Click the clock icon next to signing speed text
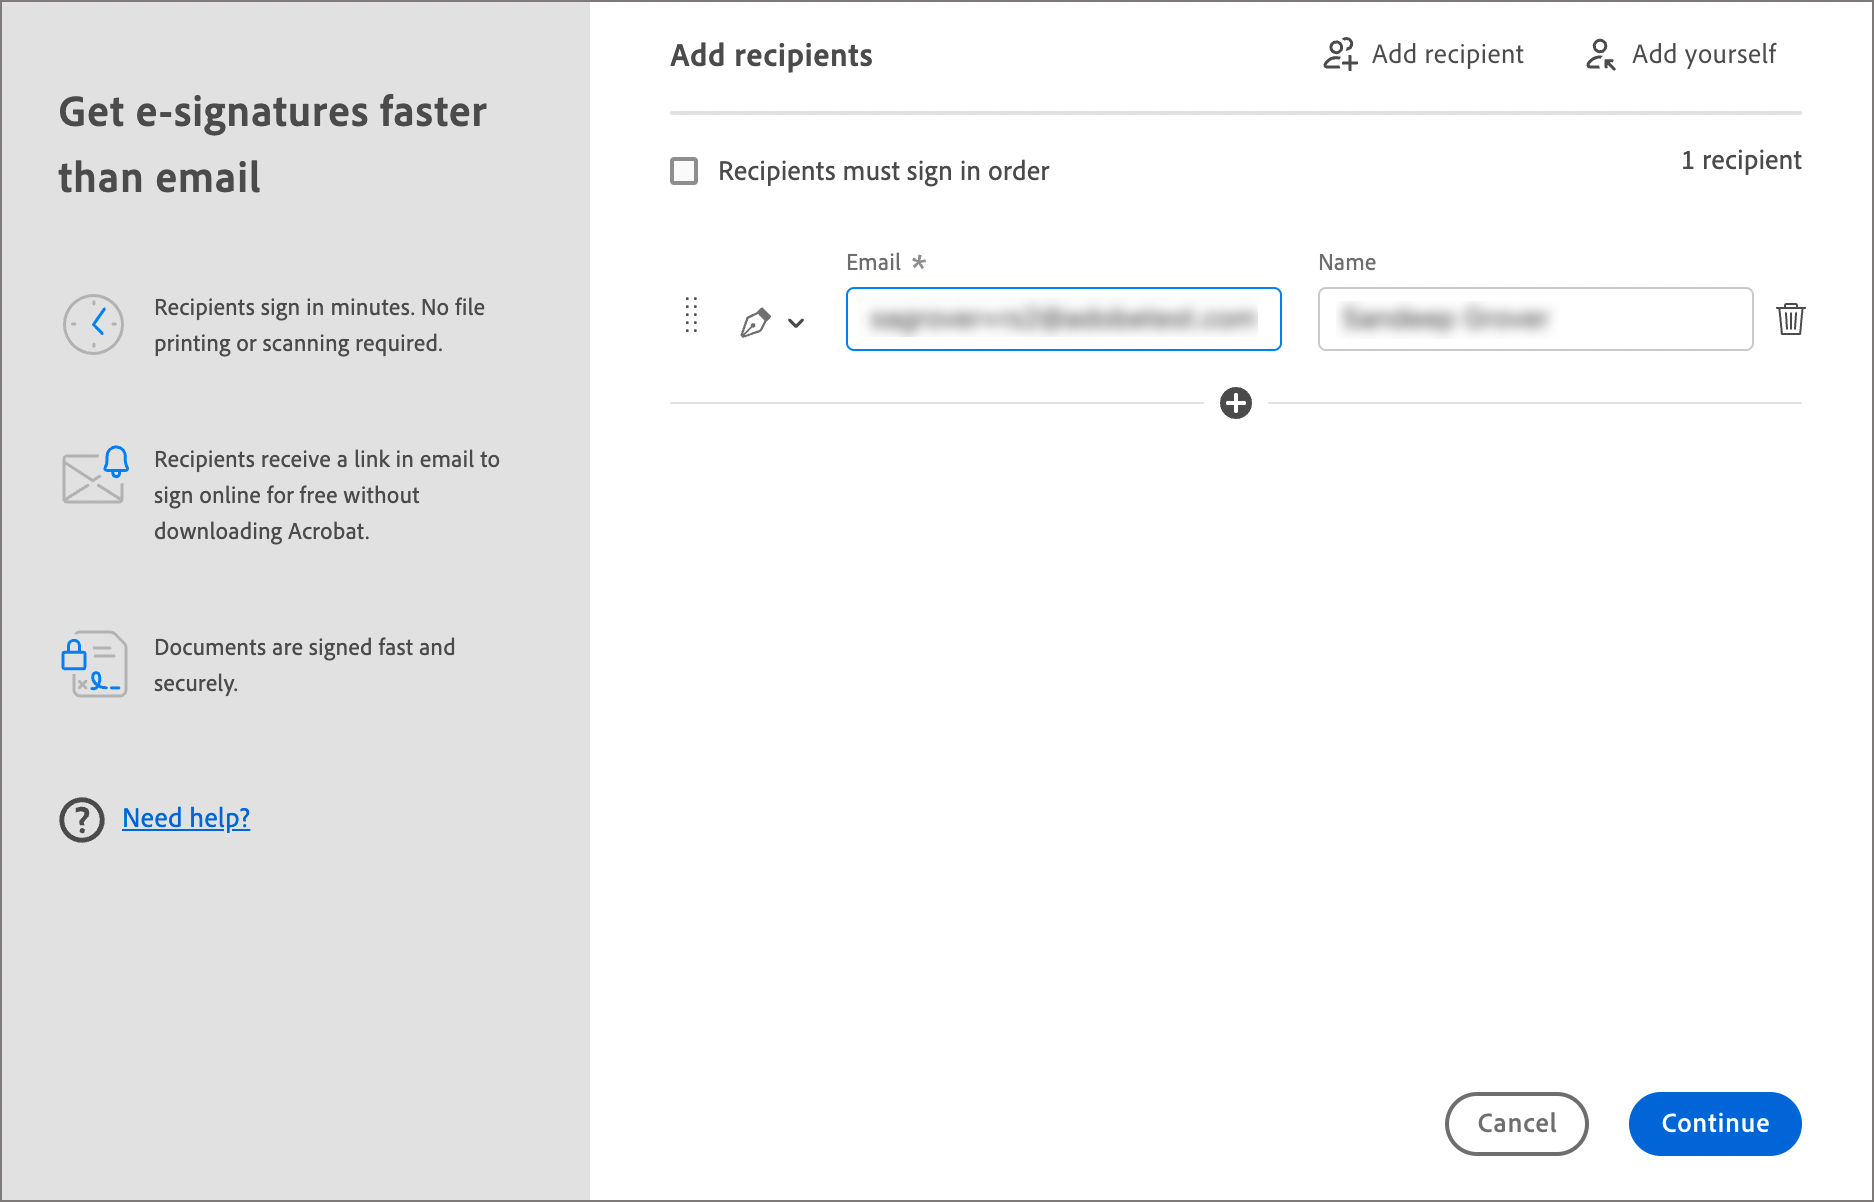 coord(93,323)
